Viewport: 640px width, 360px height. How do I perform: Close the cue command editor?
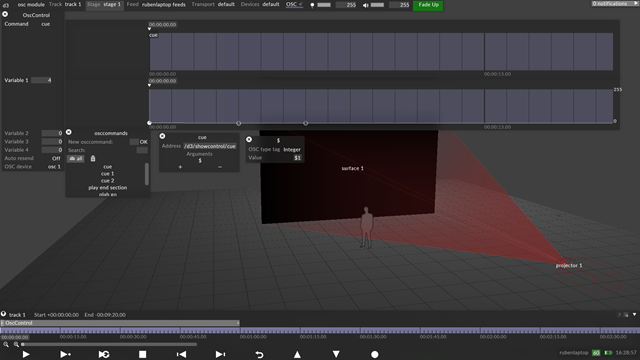tap(162, 136)
